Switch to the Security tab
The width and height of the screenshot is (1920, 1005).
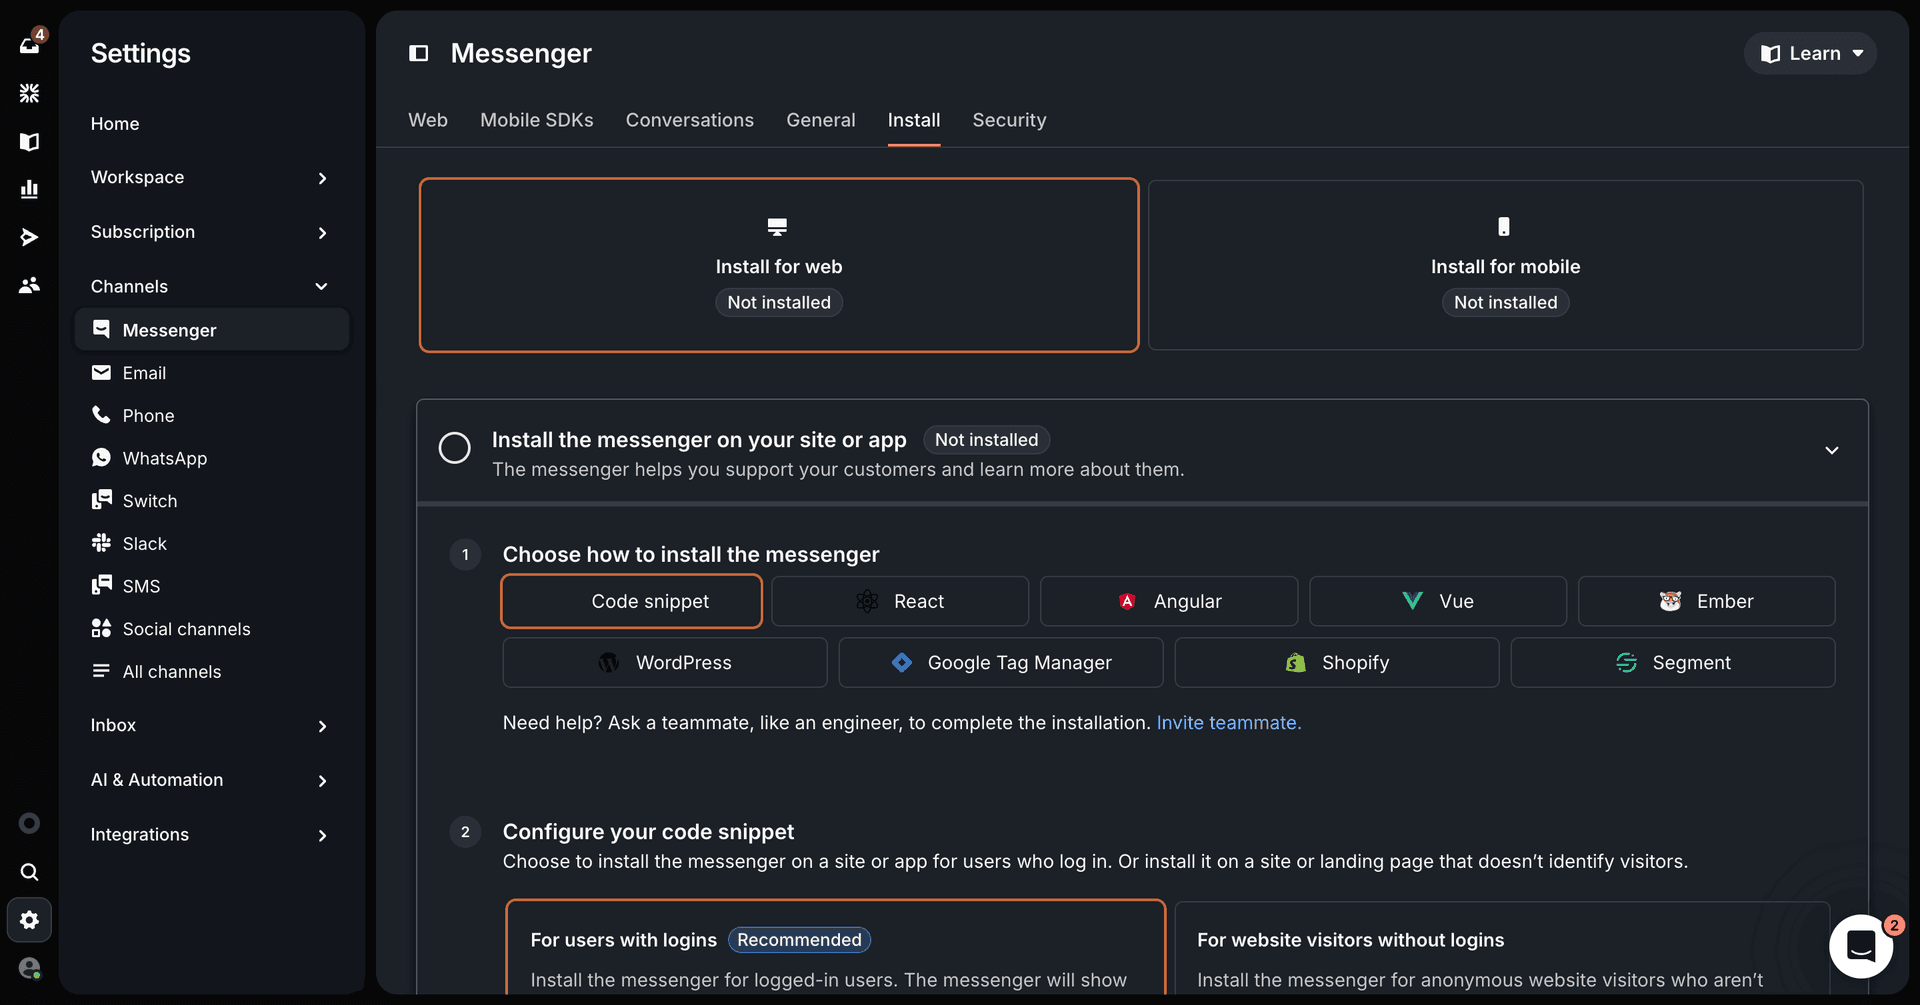point(1009,120)
